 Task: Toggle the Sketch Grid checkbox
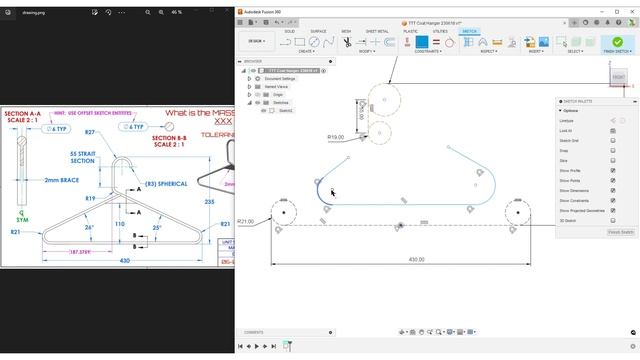613,140
